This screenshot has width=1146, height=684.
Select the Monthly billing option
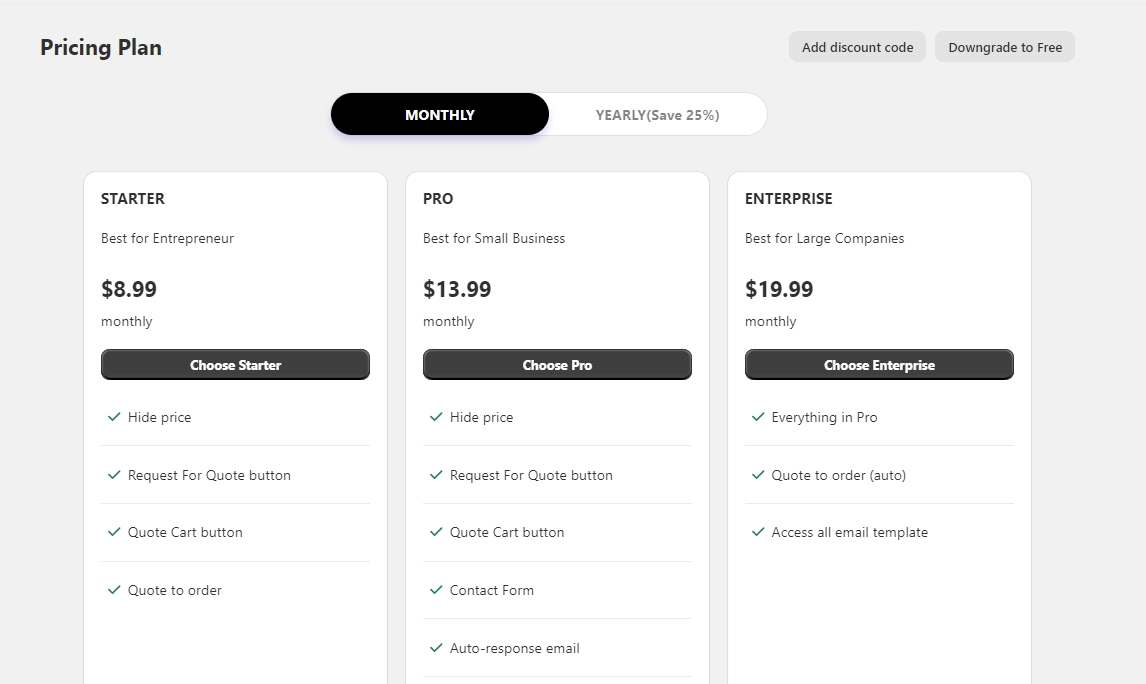440,115
